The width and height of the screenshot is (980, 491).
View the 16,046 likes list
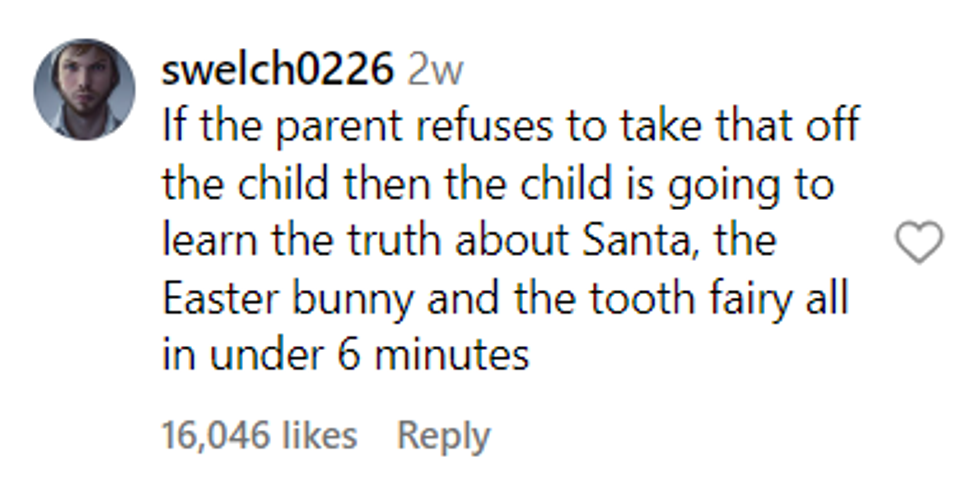point(259,435)
